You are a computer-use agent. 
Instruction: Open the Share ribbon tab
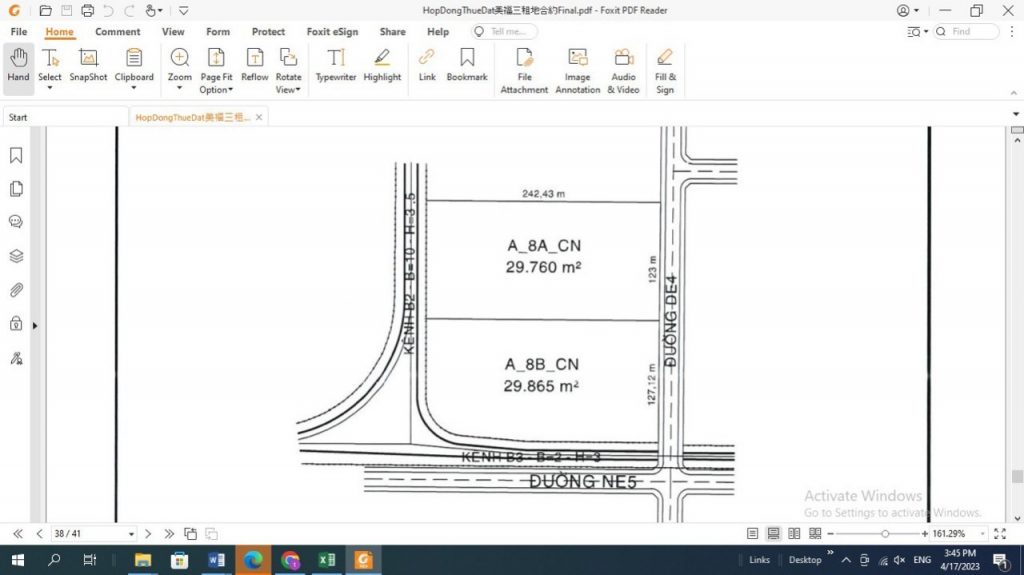(392, 31)
